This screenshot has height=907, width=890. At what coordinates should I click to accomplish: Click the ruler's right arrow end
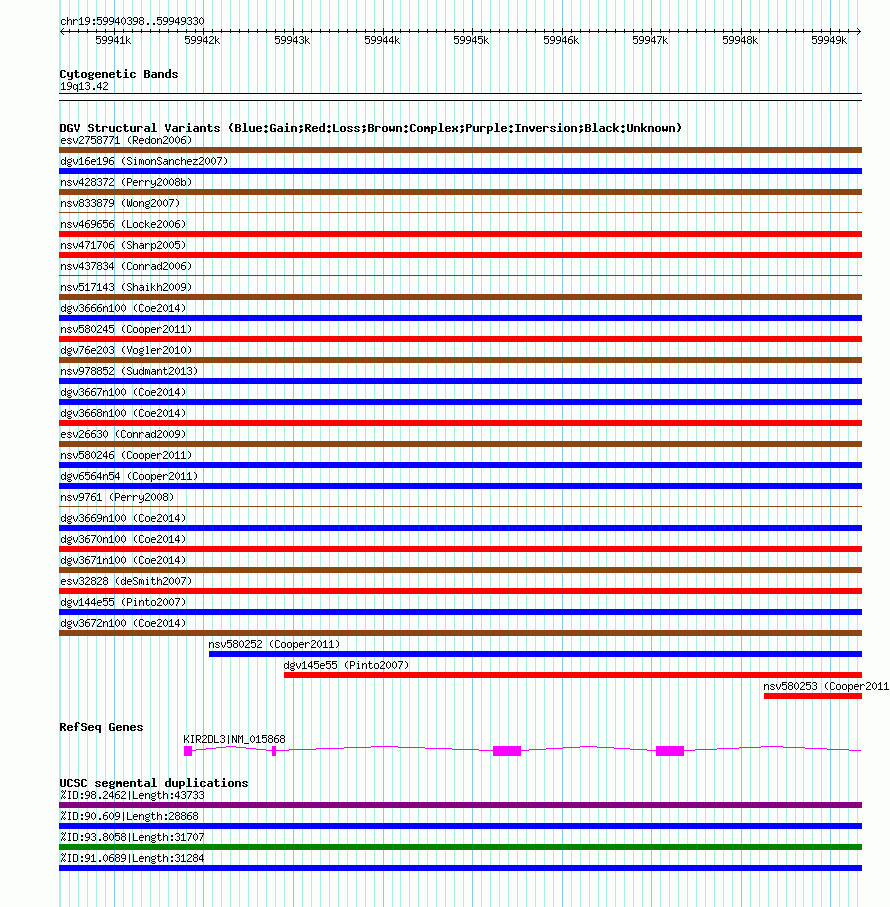pos(859,31)
